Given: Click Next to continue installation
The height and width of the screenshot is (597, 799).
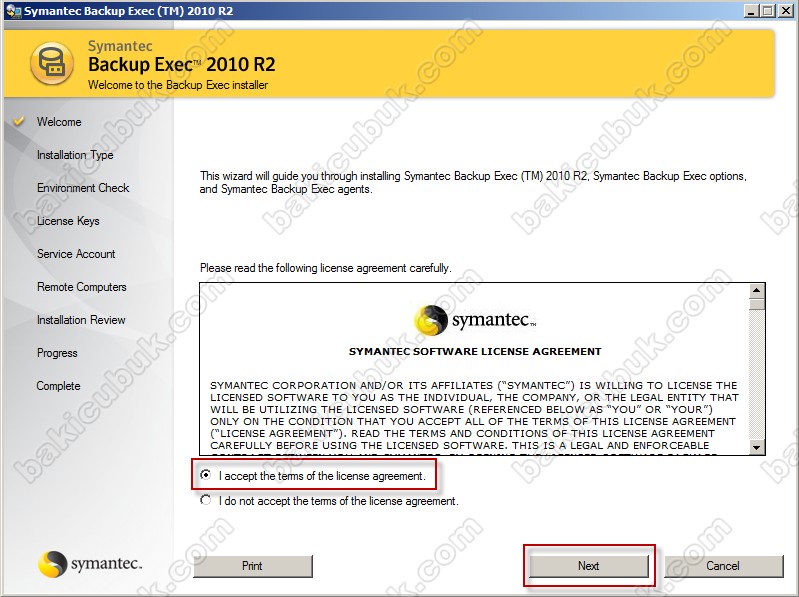Looking at the screenshot, I should (589, 566).
